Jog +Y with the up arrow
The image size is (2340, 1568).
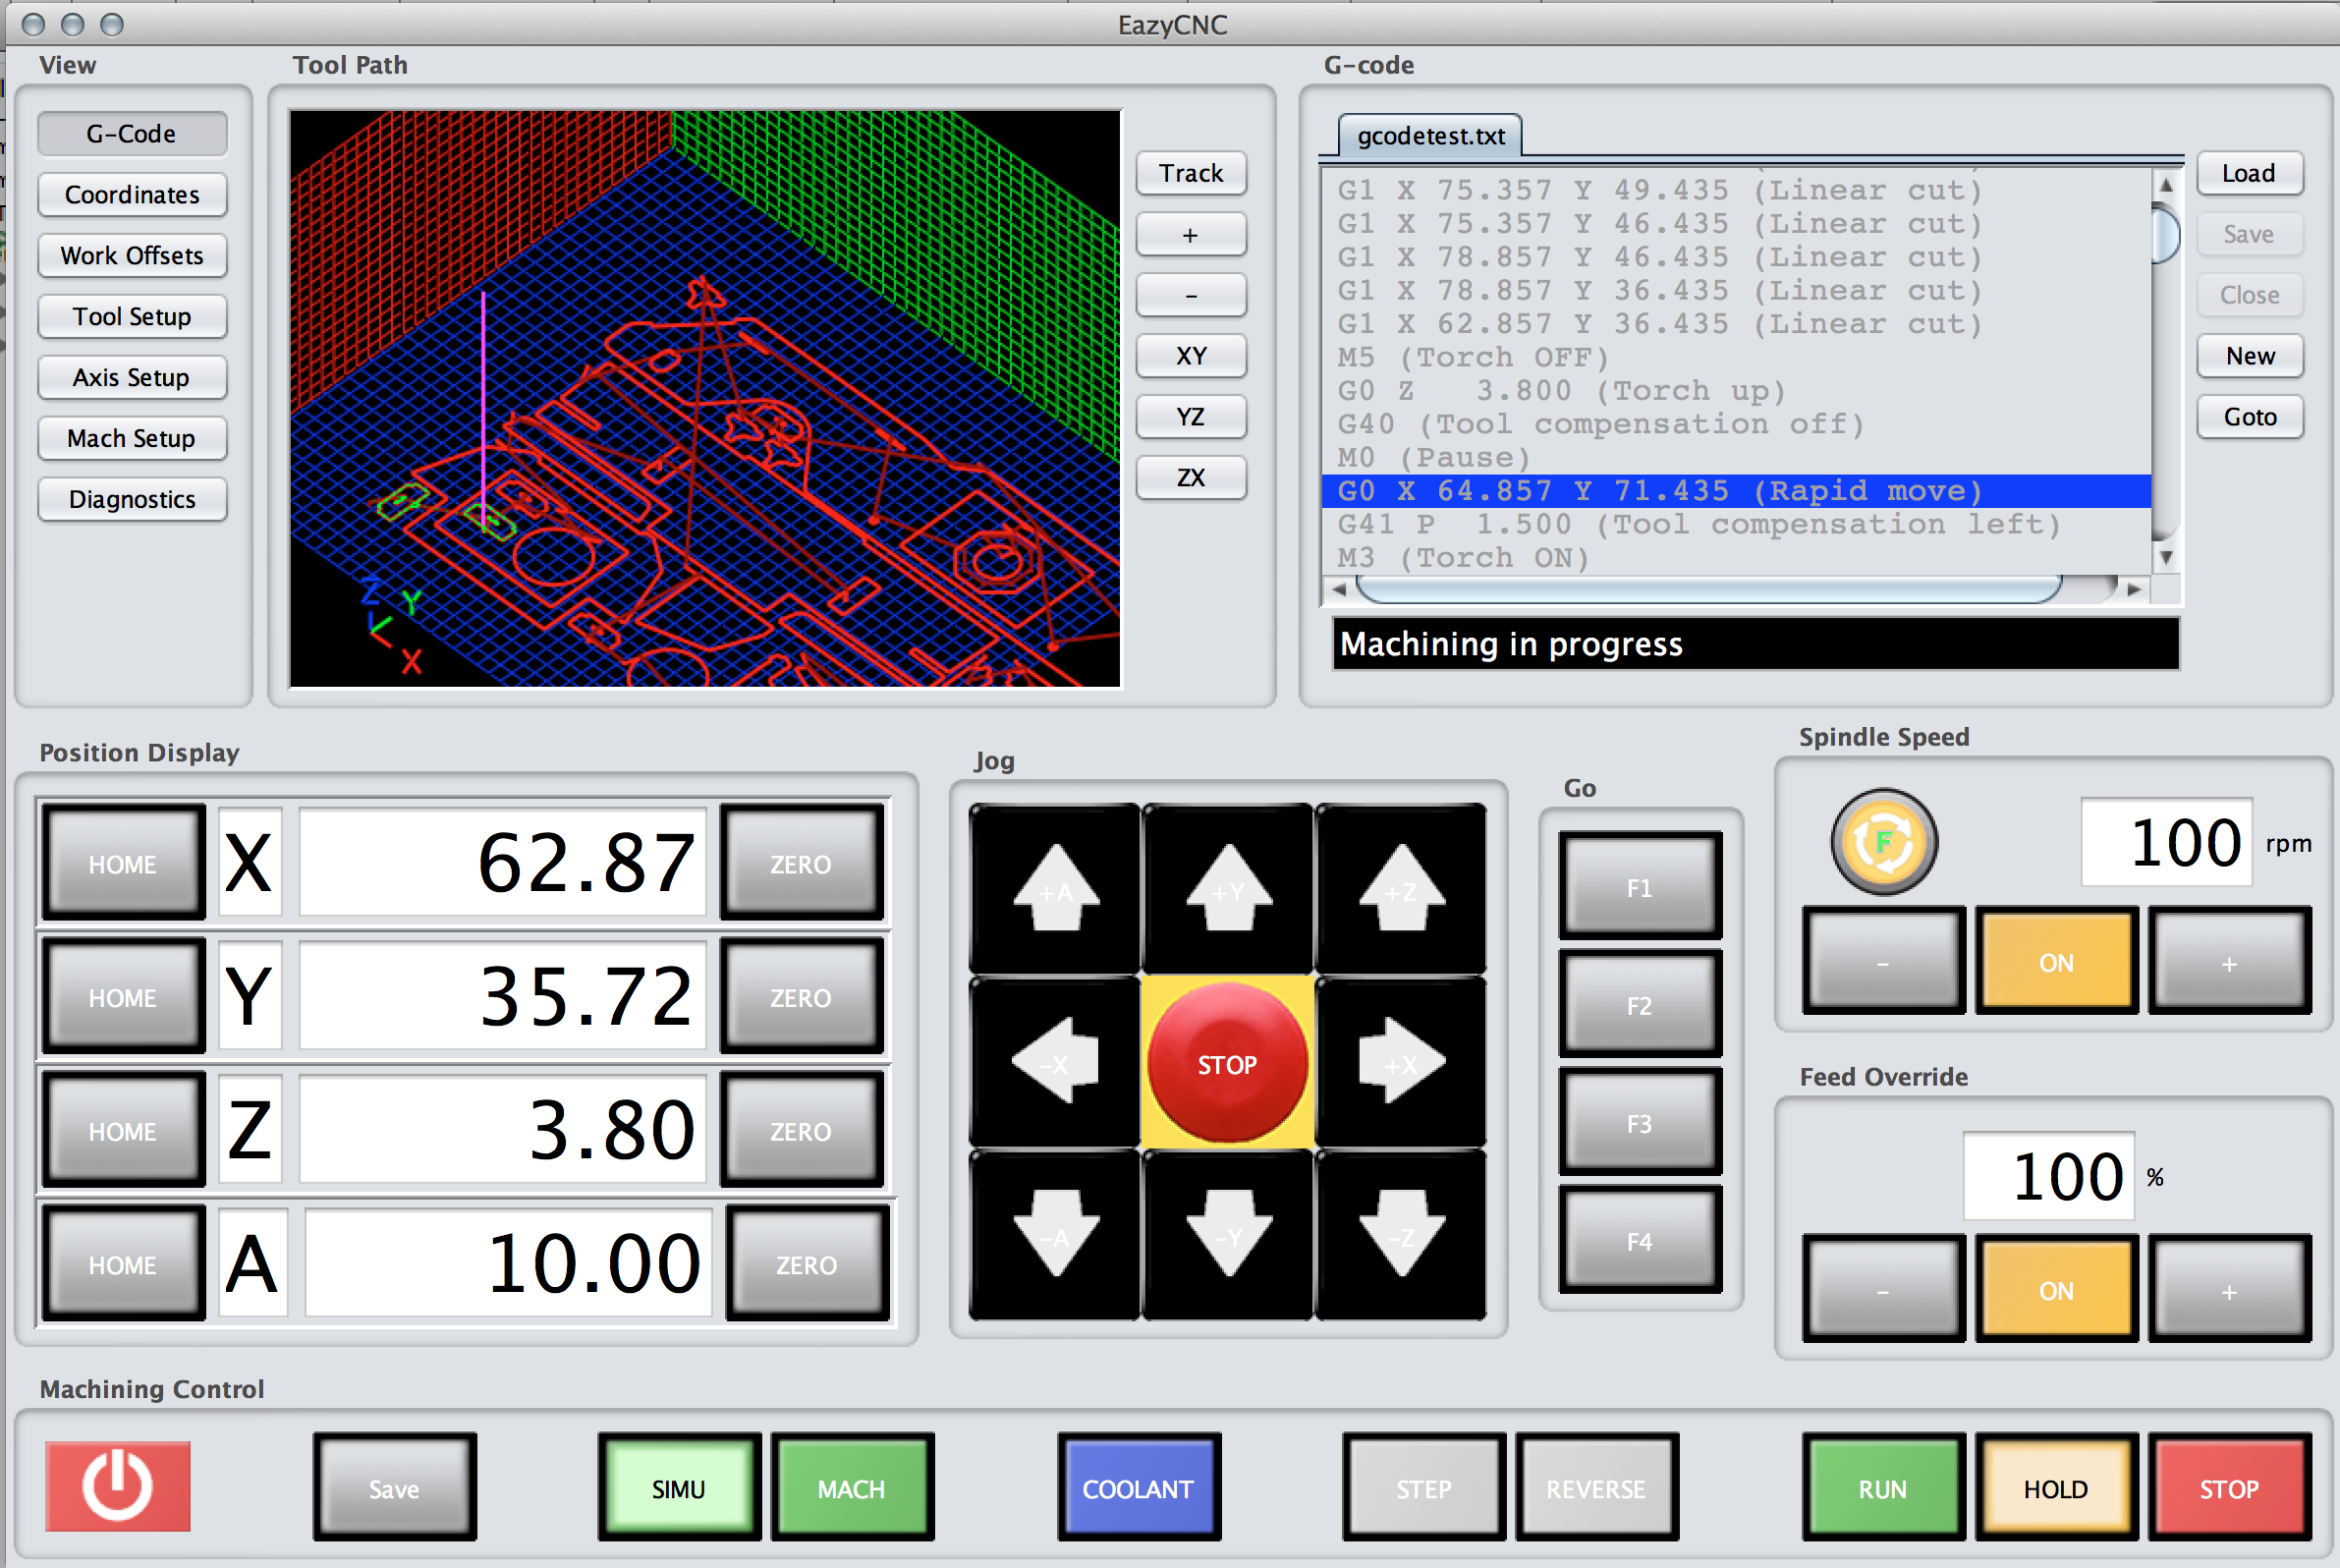click(x=1228, y=889)
